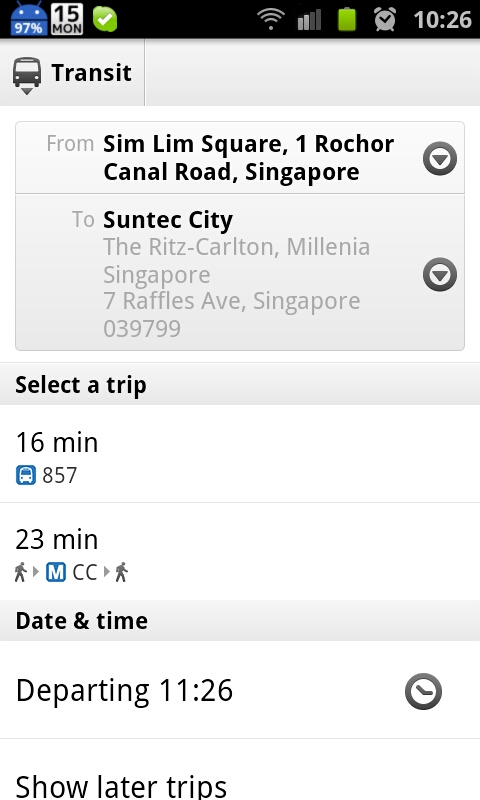Viewport: 480px width, 800px height.
Task: Tap the first walking figure icon
Action: point(20,572)
